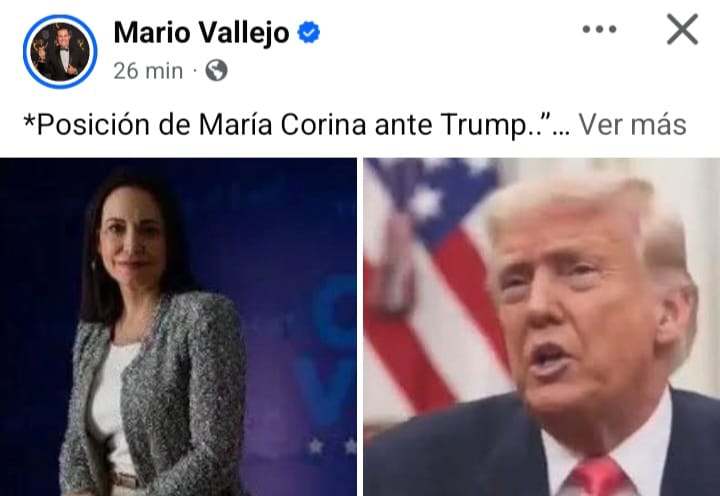Open the left photo of the woman
This screenshot has width=720, height=496.
pyautogui.click(x=178, y=327)
